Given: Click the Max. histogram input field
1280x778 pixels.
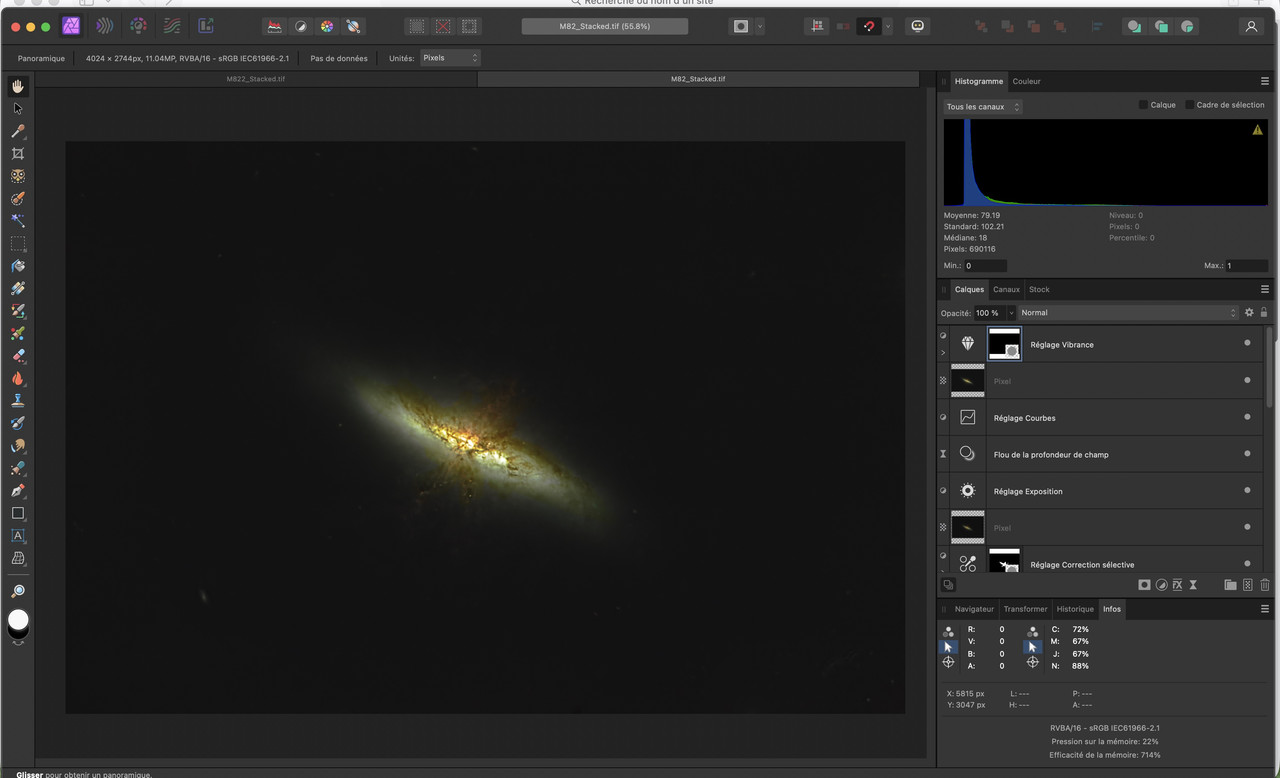Looking at the screenshot, I should point(1248,266).
